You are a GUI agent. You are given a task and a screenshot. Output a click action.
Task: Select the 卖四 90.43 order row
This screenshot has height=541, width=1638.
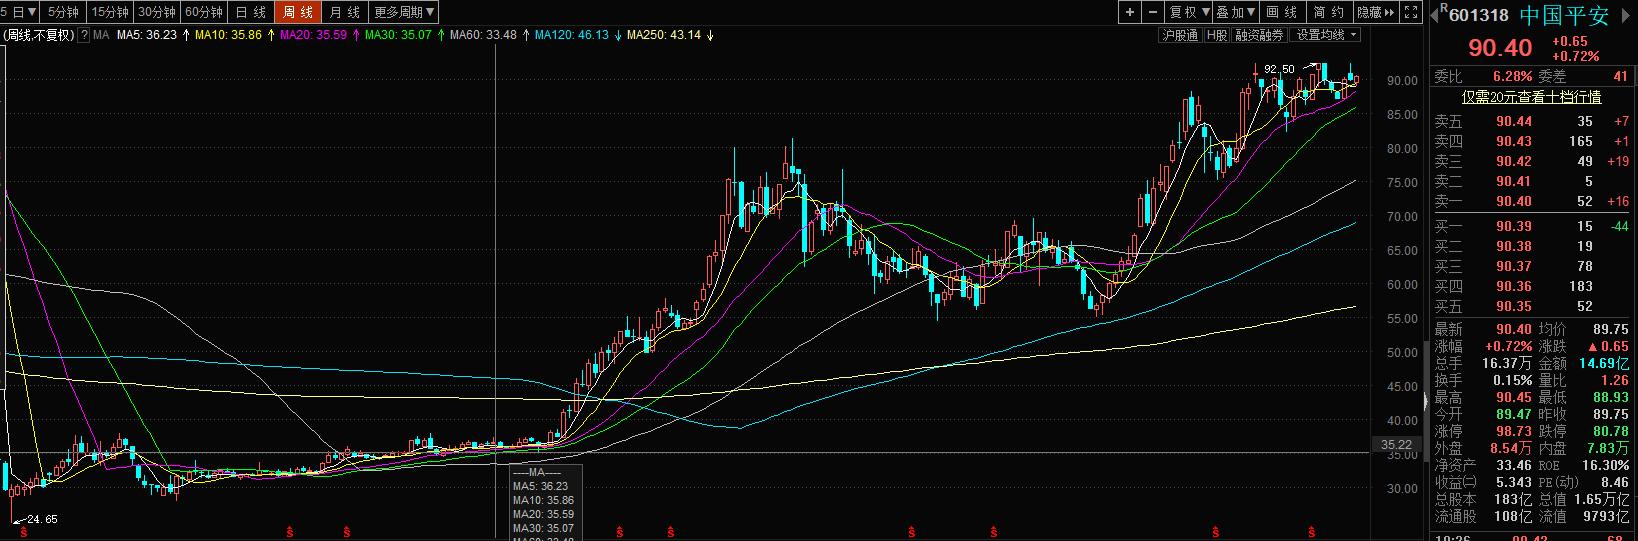[1531, 141]
